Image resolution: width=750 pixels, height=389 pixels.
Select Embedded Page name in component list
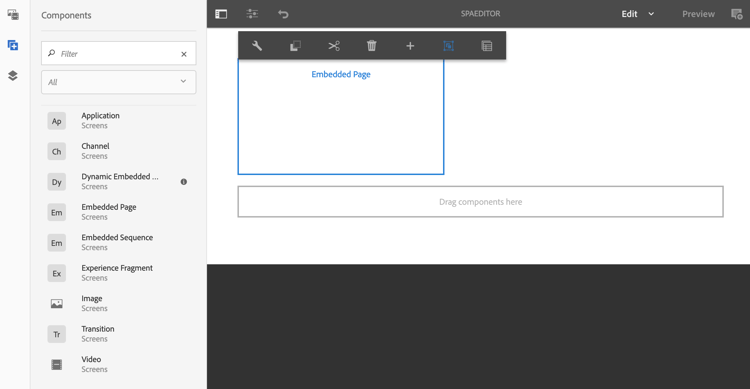[x=109, y=207]
